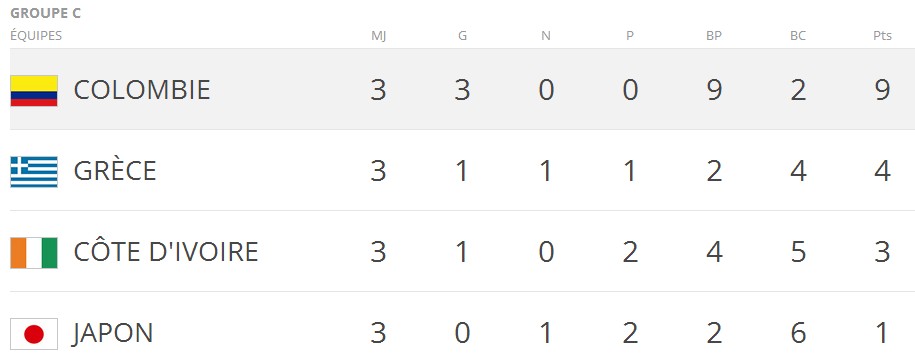Click the G wins column header
This screenshot has height=363, width=915.
pyautogui.click(x=462, y=36)
